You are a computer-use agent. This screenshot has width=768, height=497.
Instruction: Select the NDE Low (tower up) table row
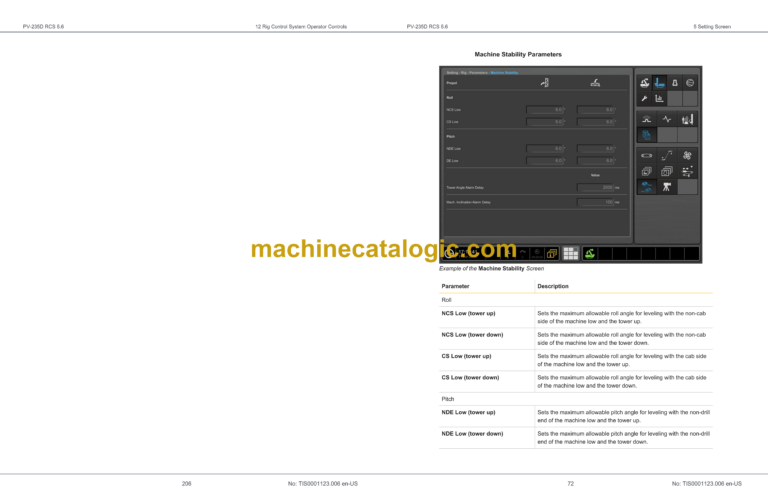576,416
